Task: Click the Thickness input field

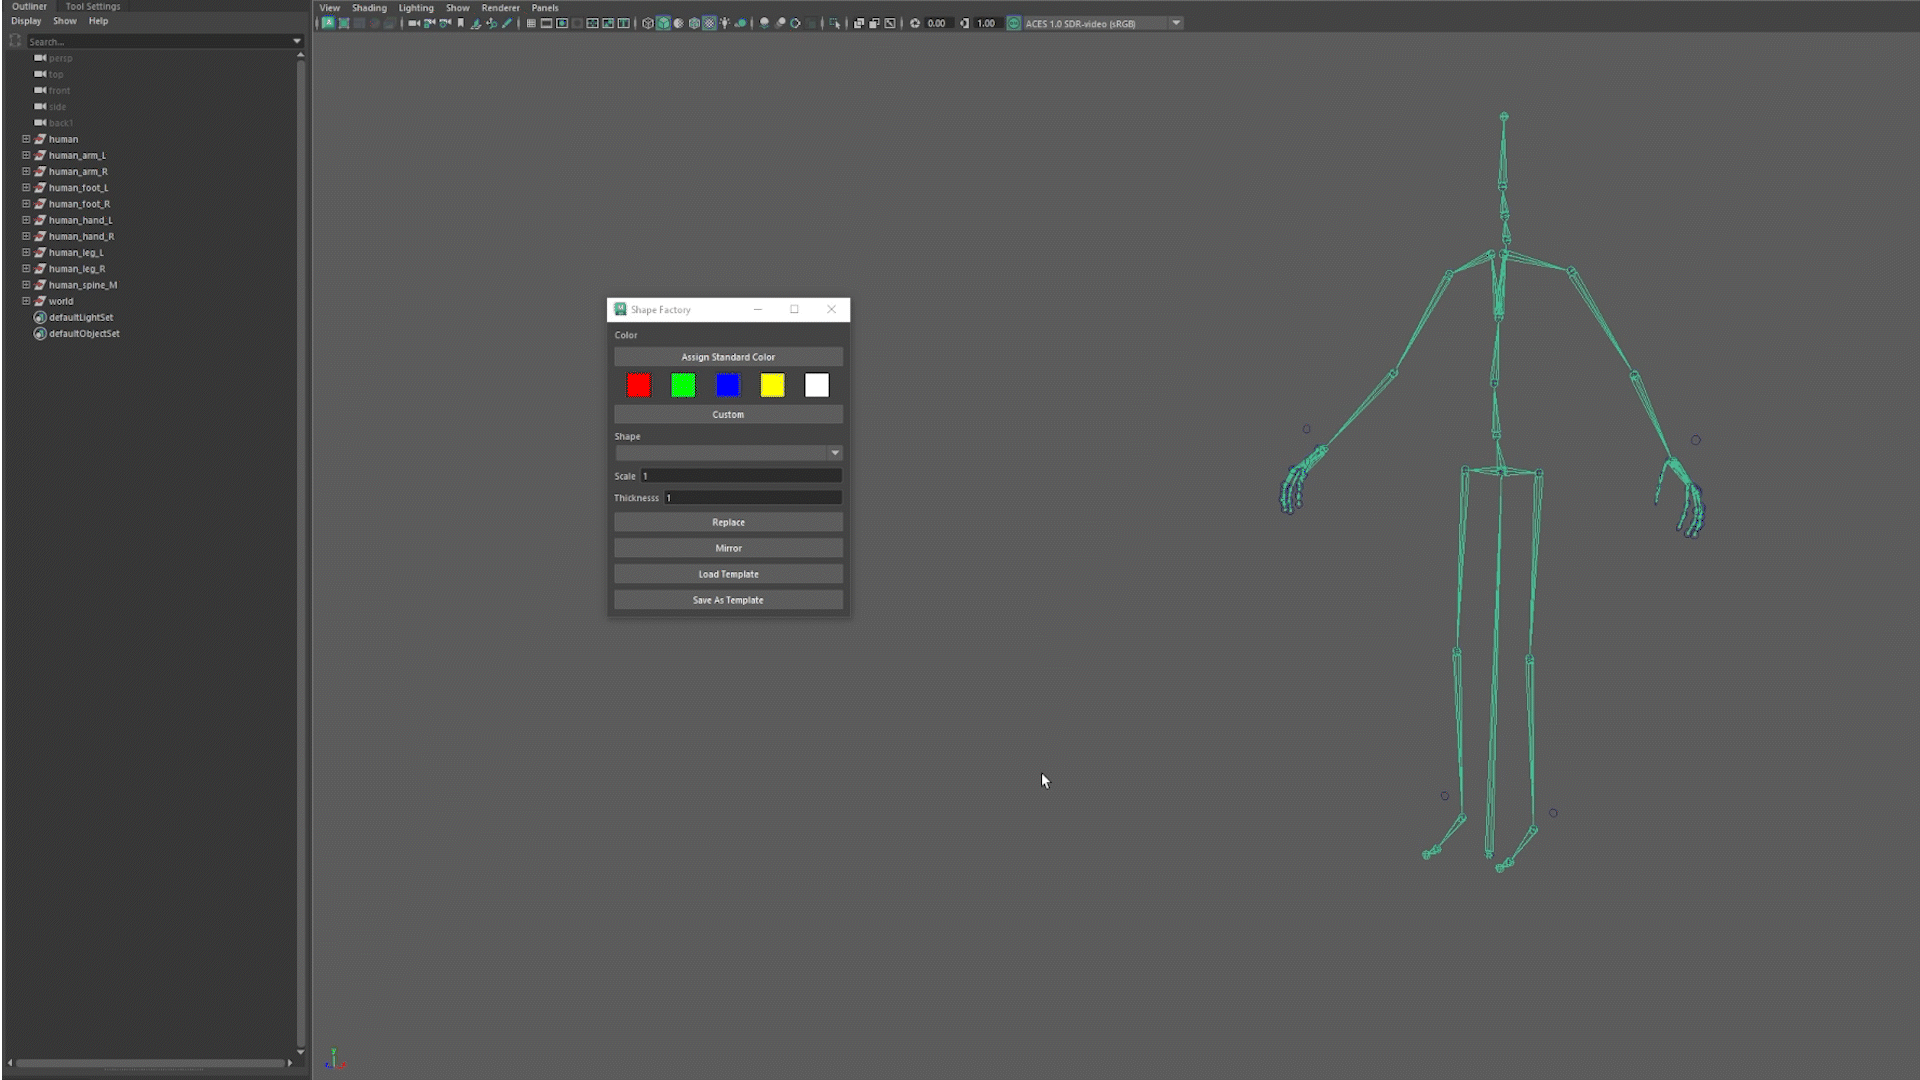Action: pyautogui.click(x=752, y=498)
